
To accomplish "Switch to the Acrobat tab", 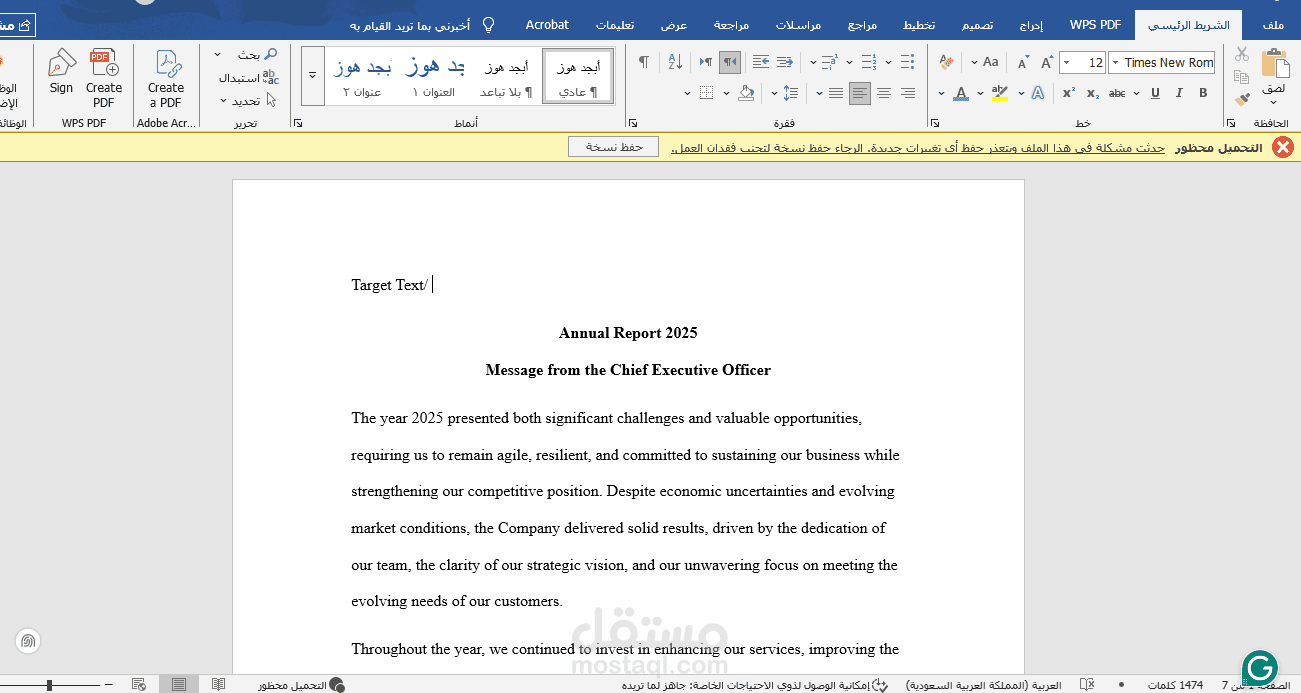I will 547,25.
